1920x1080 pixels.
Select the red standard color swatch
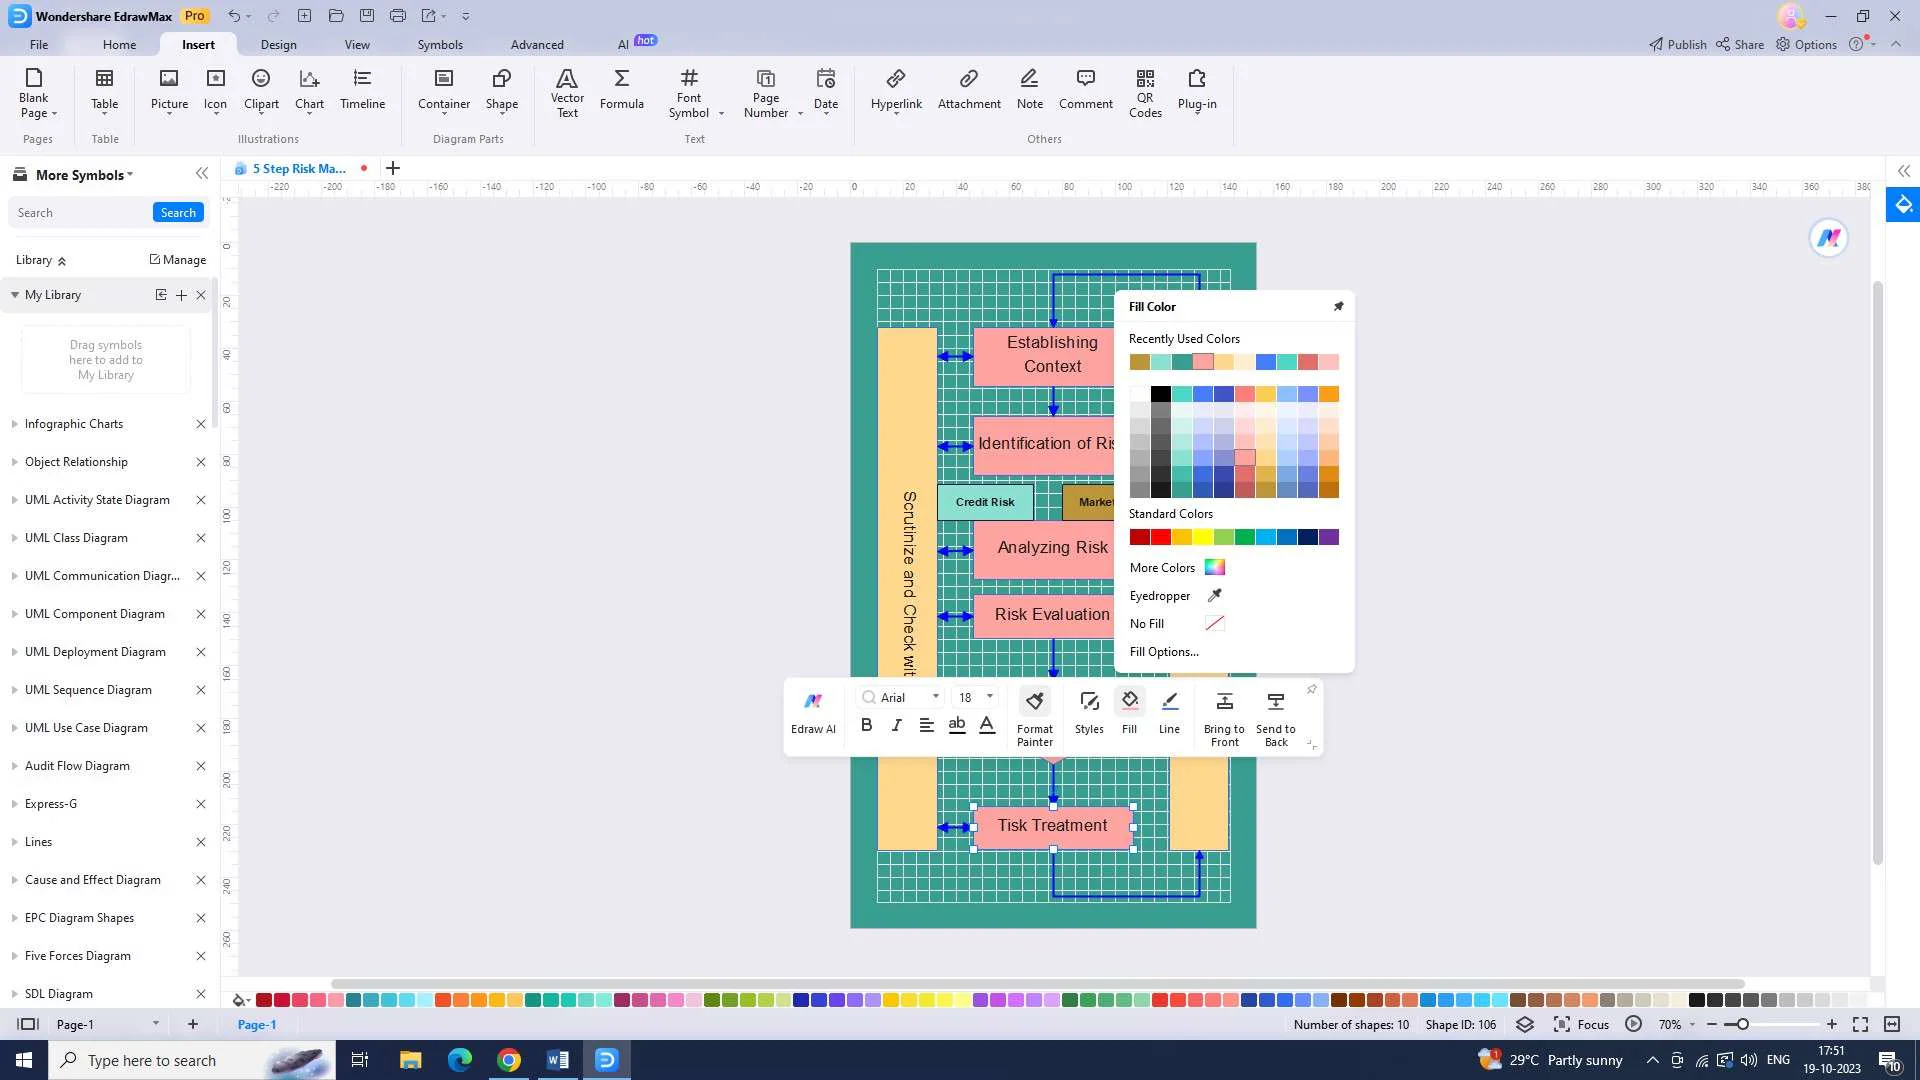click(x=1160, y=537)
